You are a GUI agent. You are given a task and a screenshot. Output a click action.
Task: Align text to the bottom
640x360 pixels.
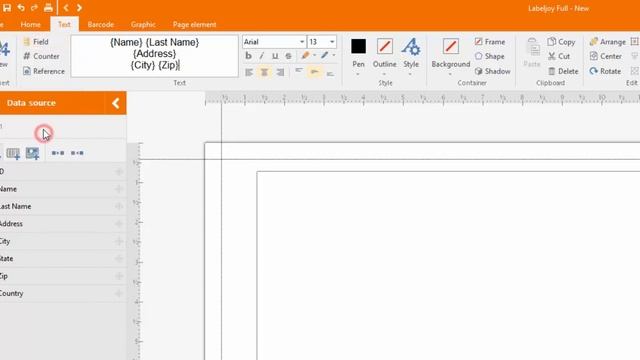point(330,73)
